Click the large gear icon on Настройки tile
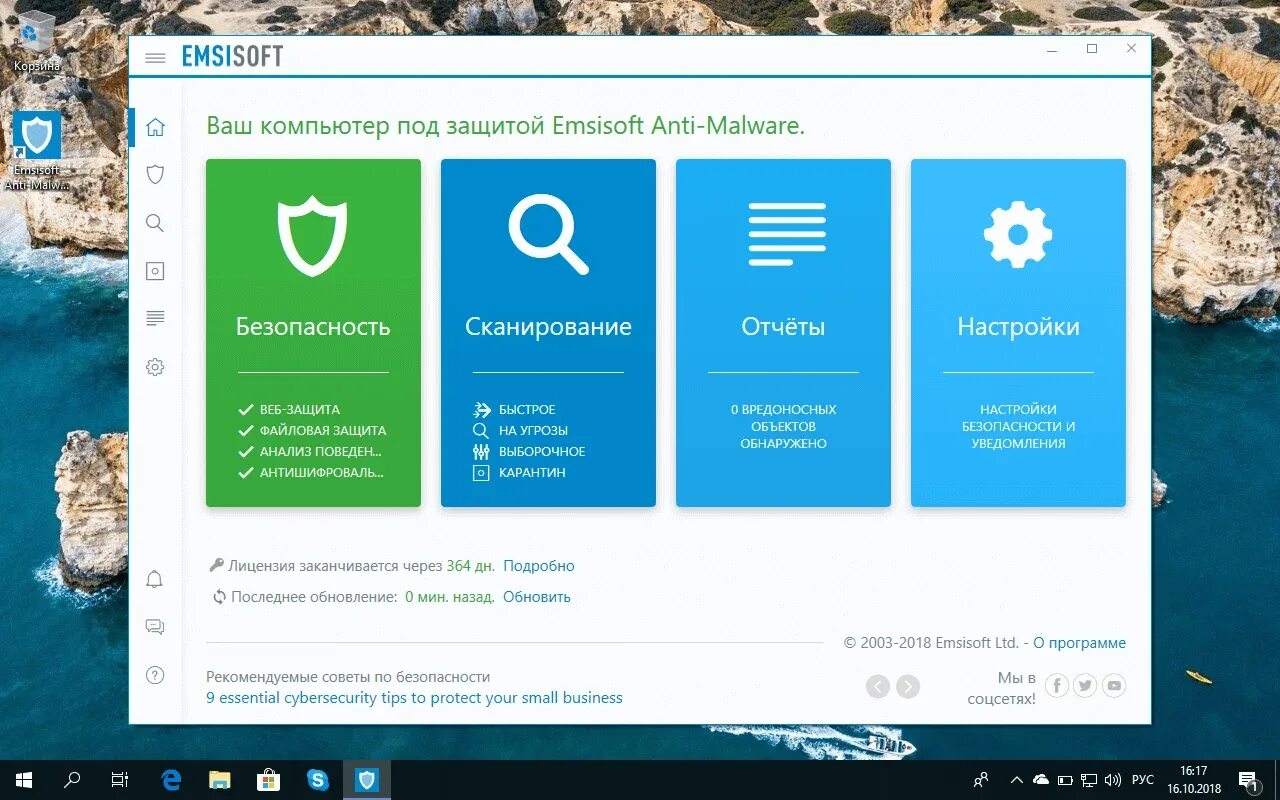 pos(1018,234)
